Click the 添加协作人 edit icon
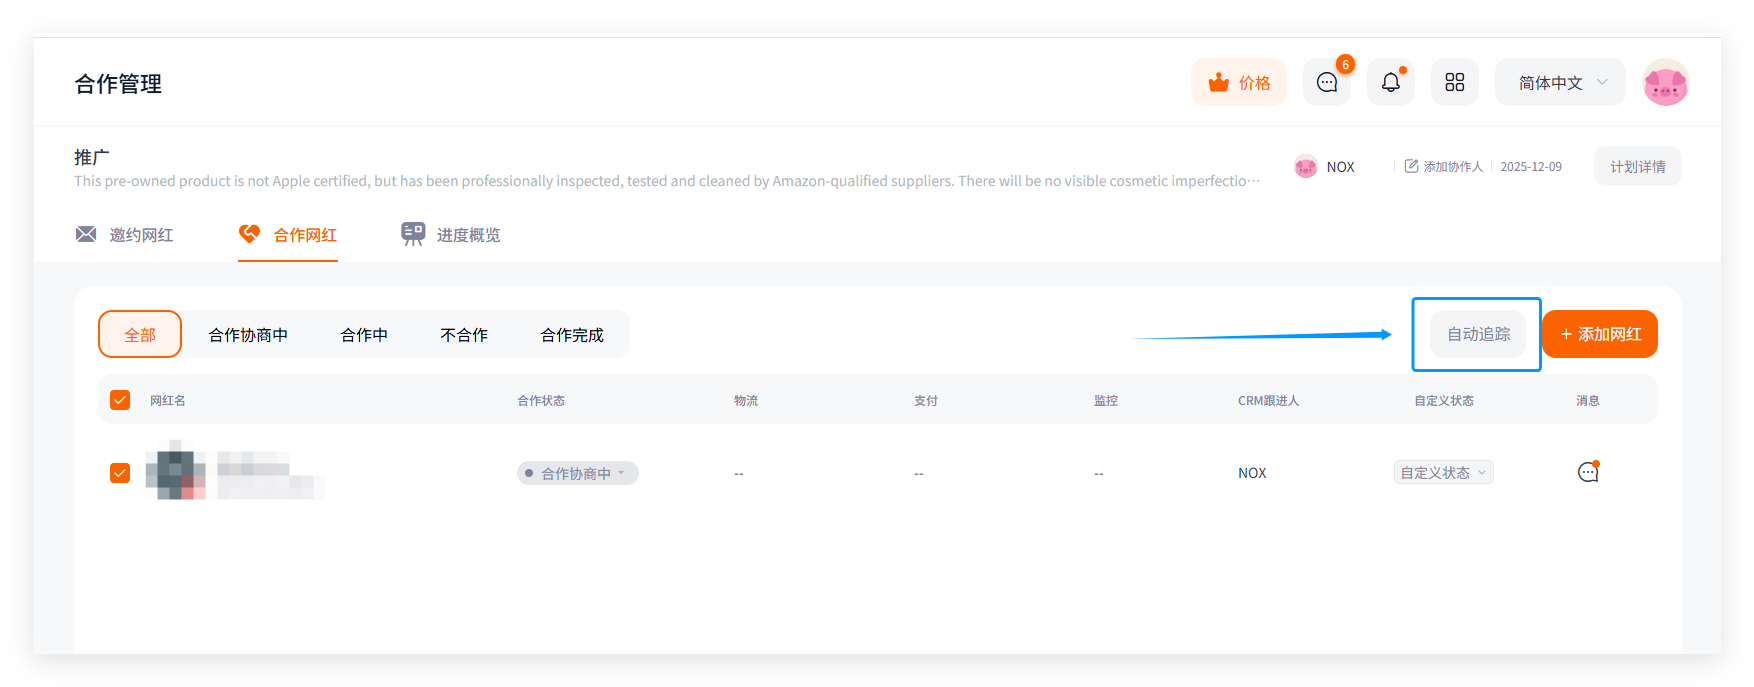 (x=1411, y=166)
